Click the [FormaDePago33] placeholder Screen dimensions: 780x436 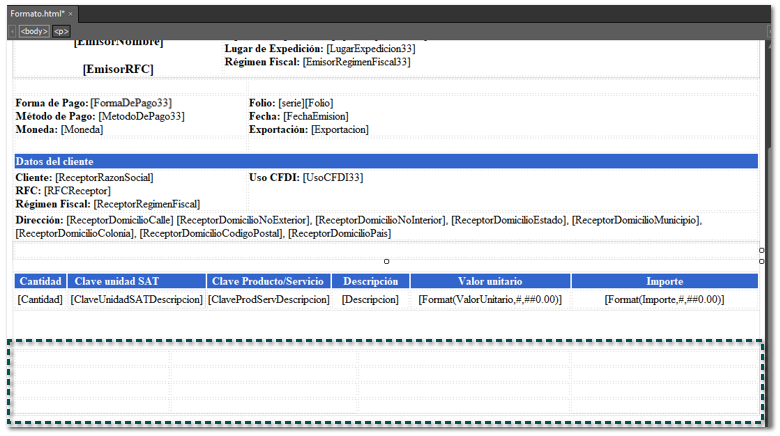[x=130, y=103]
